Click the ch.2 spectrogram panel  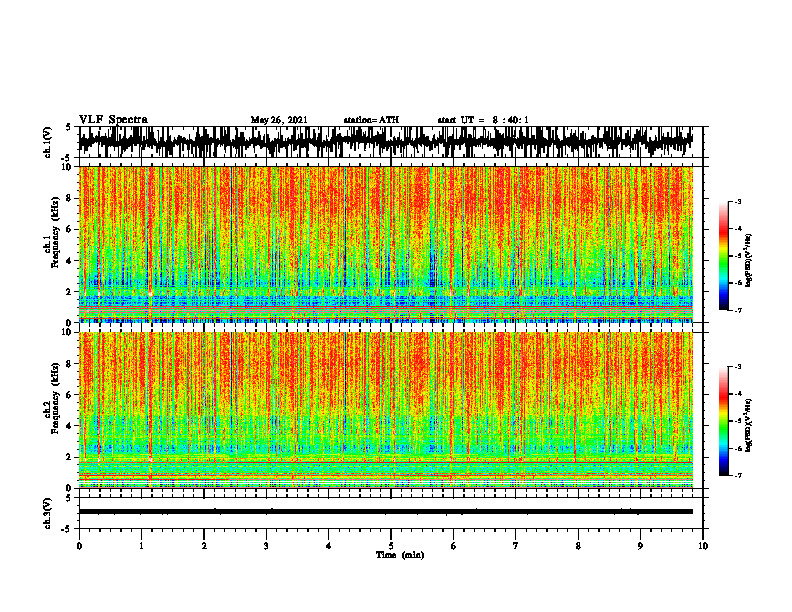pyautogui.click(x=385, y=410)
